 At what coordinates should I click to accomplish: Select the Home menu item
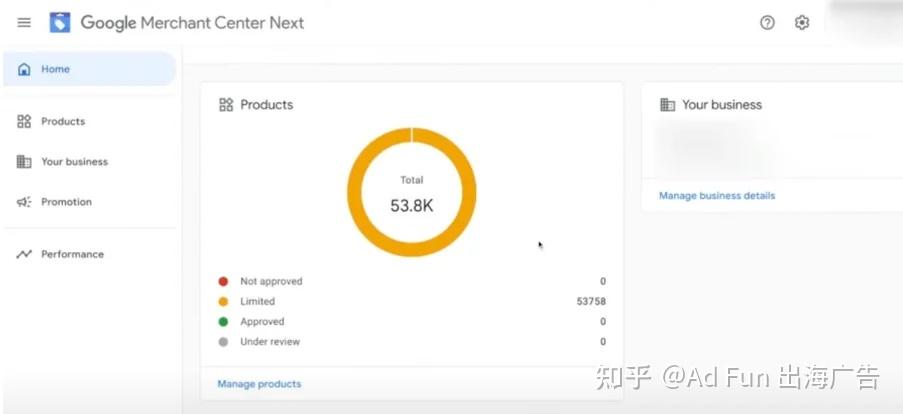point(89,69)
